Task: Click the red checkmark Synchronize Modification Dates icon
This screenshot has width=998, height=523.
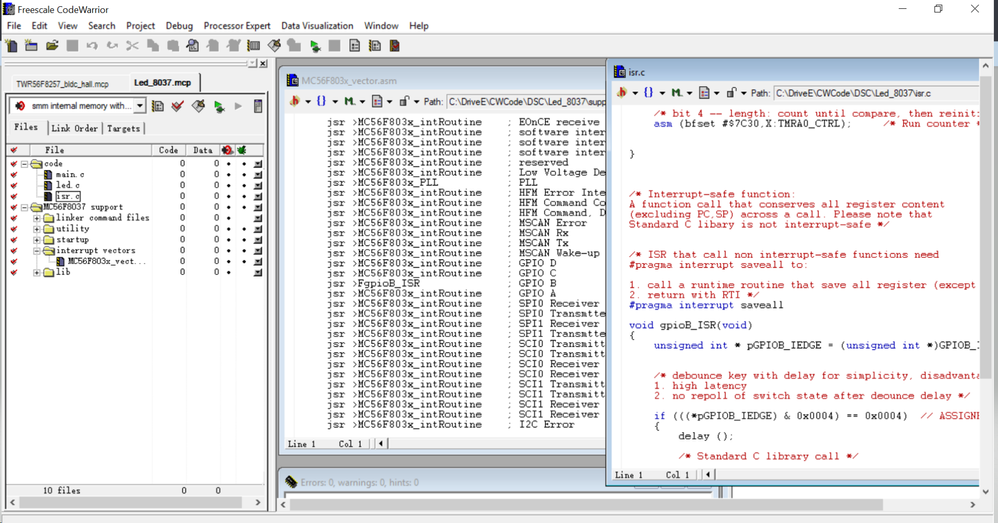Action: pyautogui.click(x=178, y=106)
